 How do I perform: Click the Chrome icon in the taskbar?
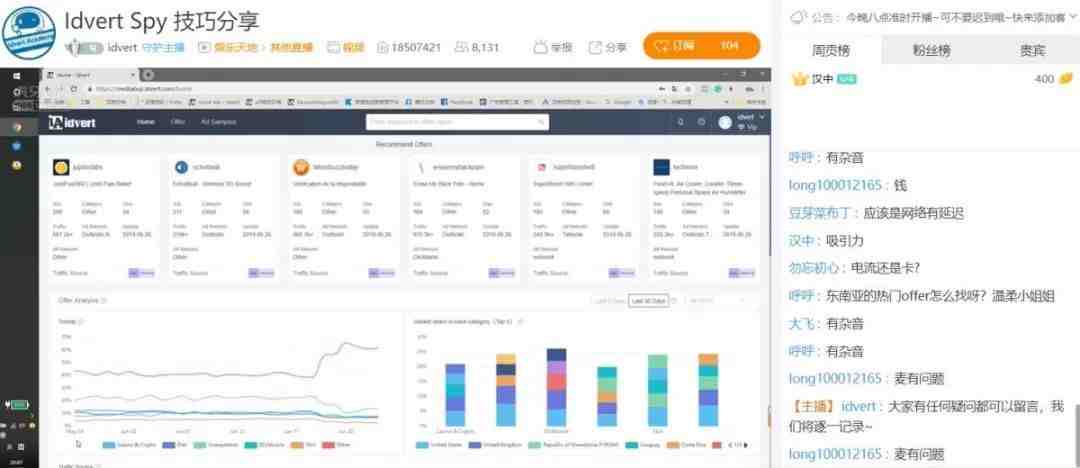point(17,128)
